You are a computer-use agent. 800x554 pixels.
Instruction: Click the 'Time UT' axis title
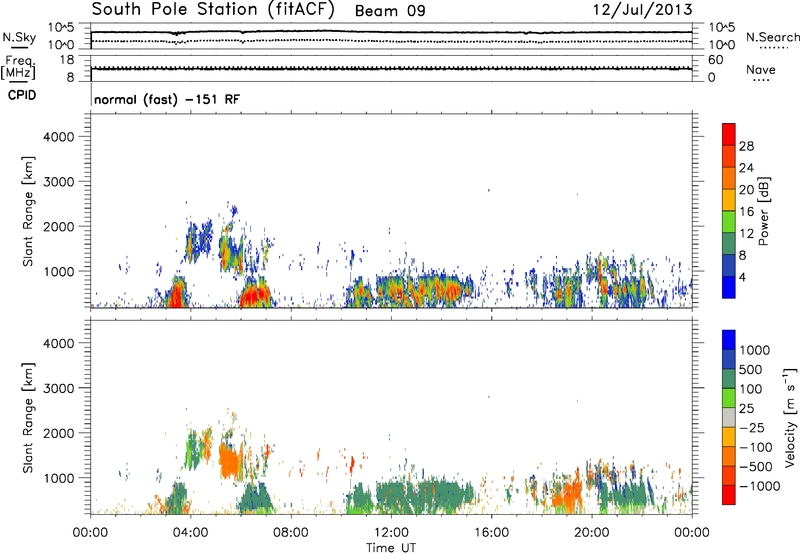(x=391, y=548)
